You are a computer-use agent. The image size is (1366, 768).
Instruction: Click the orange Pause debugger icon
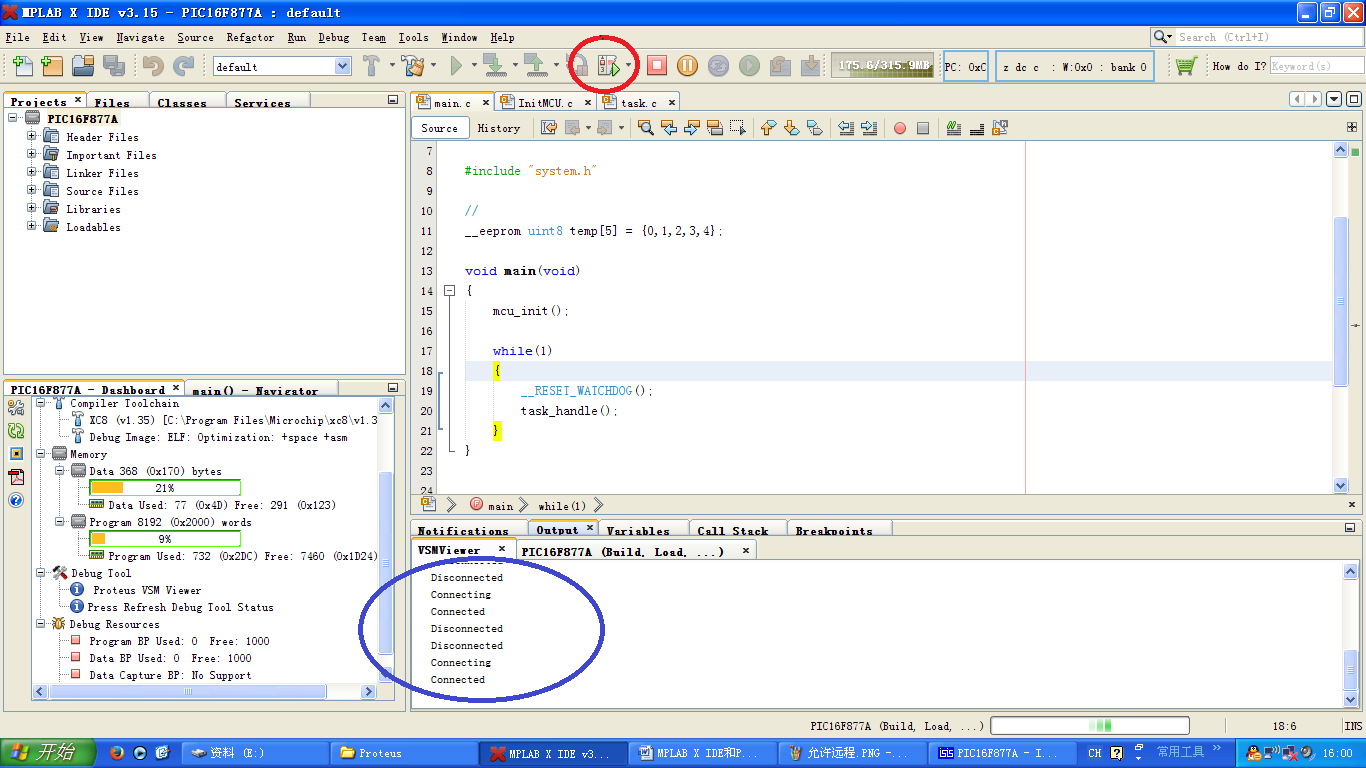(x=687, y=66)
